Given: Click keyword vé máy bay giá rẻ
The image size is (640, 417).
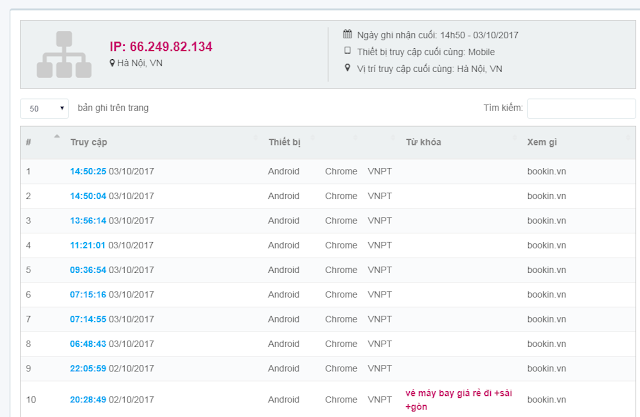Looking at the screenshot, I should coord(458,400).
